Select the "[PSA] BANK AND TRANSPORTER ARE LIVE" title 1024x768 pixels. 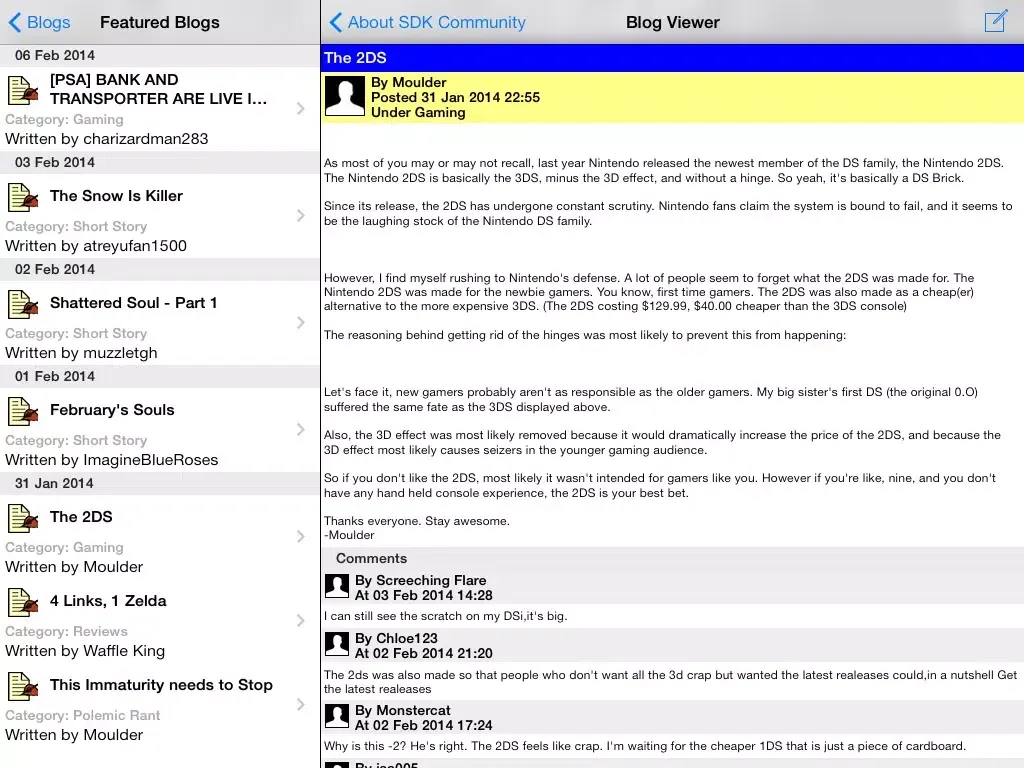(159, 89)
